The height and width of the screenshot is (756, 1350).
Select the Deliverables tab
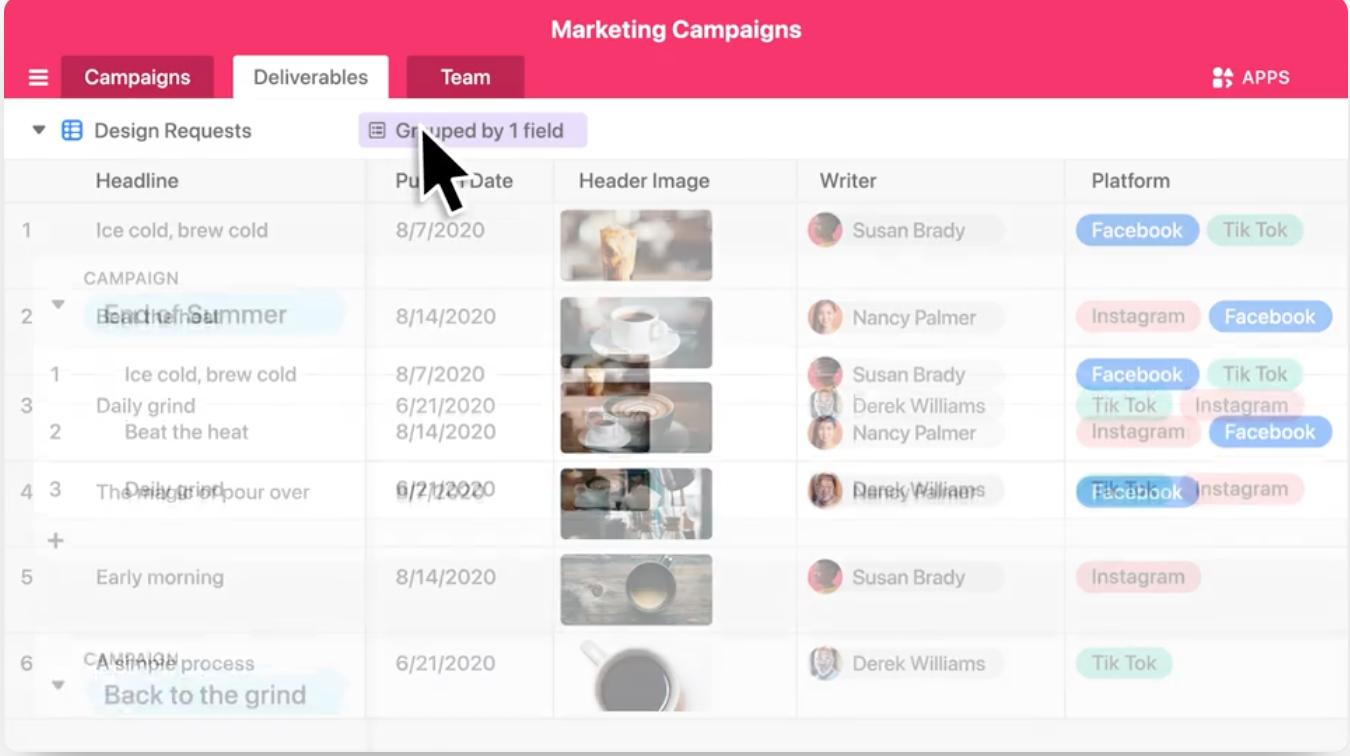pos(310,77)
